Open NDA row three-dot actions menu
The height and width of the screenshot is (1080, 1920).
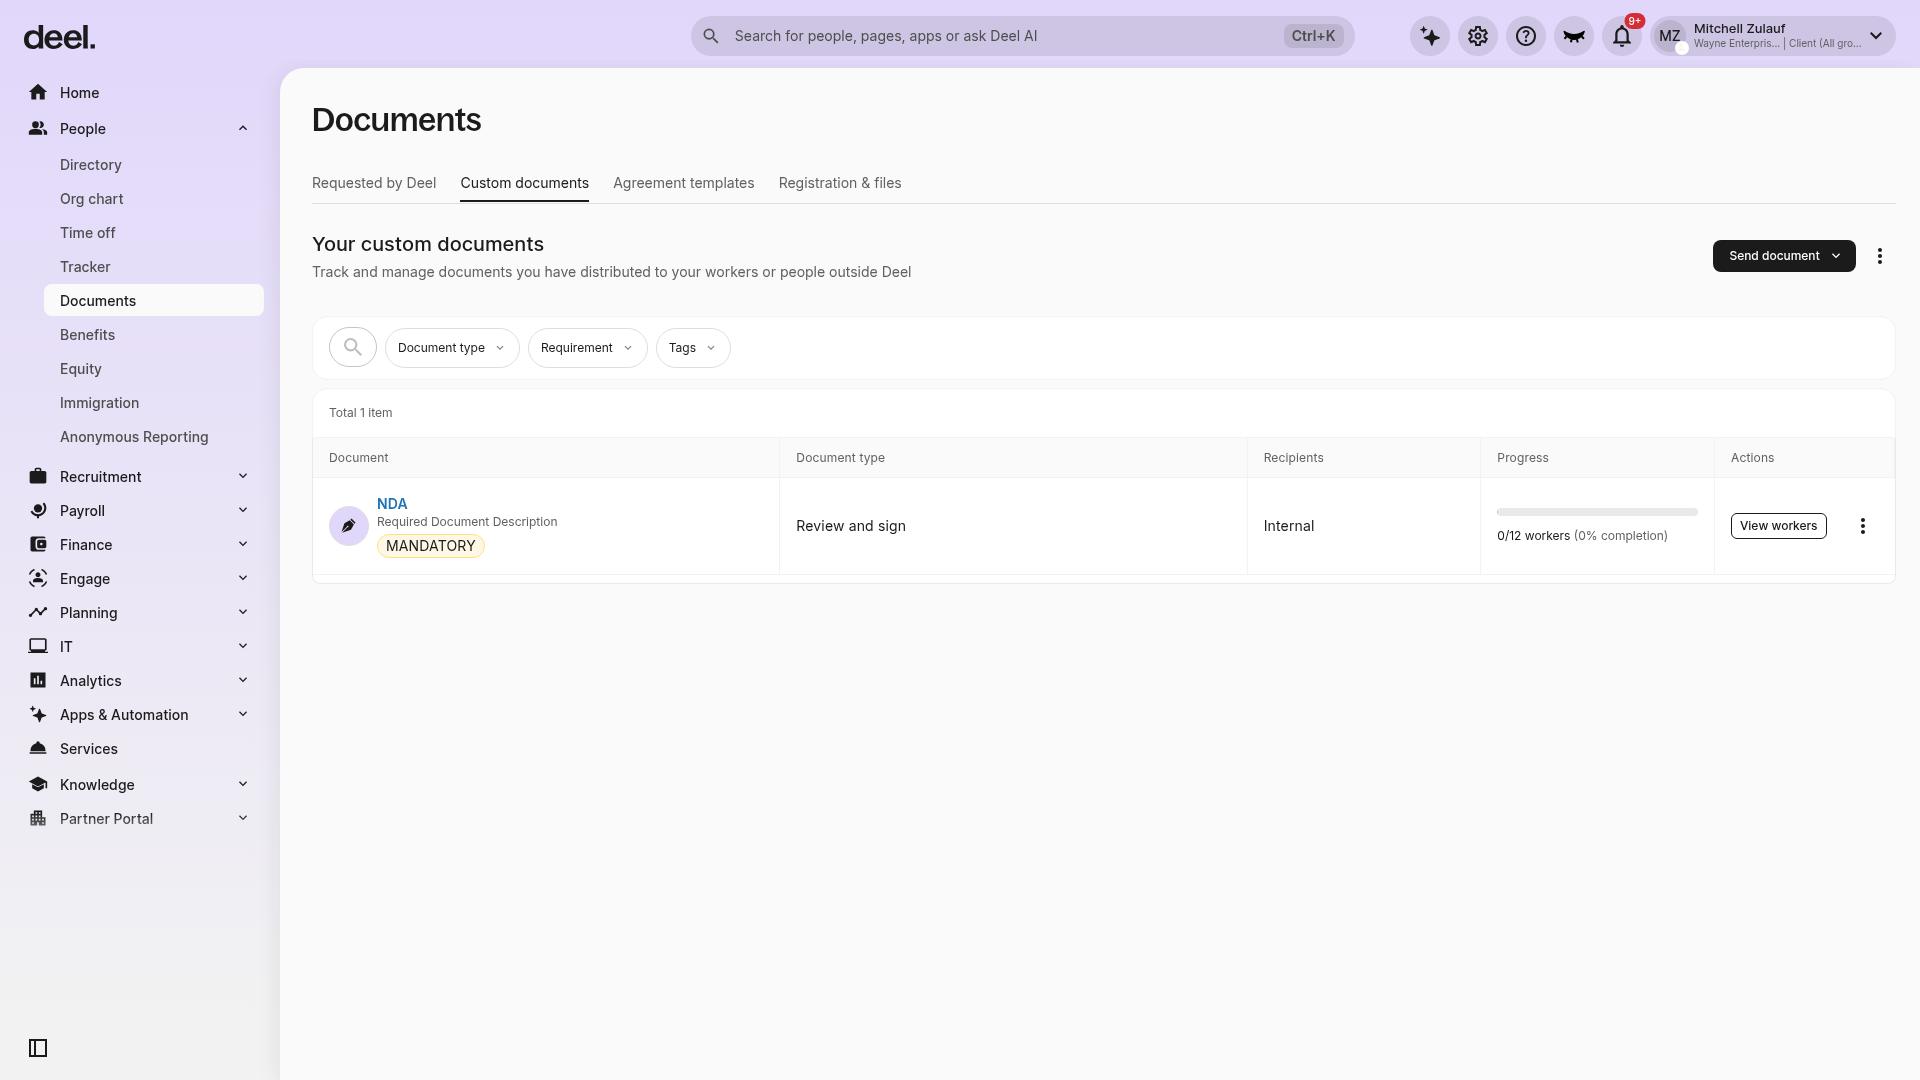tap(1863, 526)
